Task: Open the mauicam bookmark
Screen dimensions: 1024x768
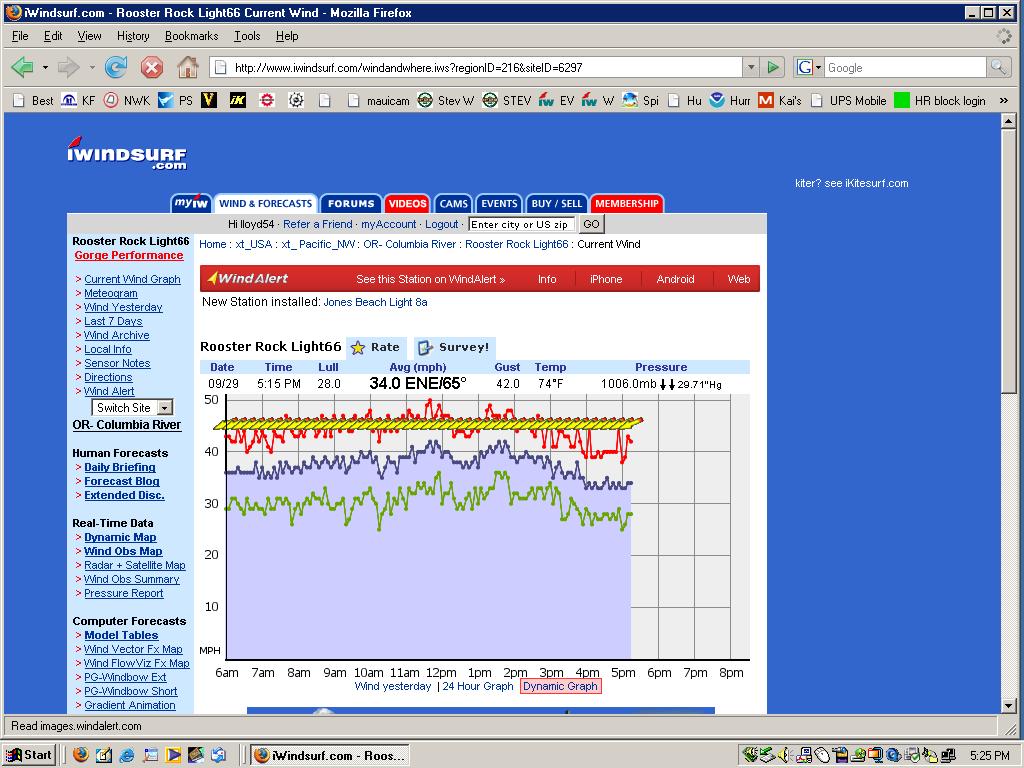Action: (x=379, y=101)
